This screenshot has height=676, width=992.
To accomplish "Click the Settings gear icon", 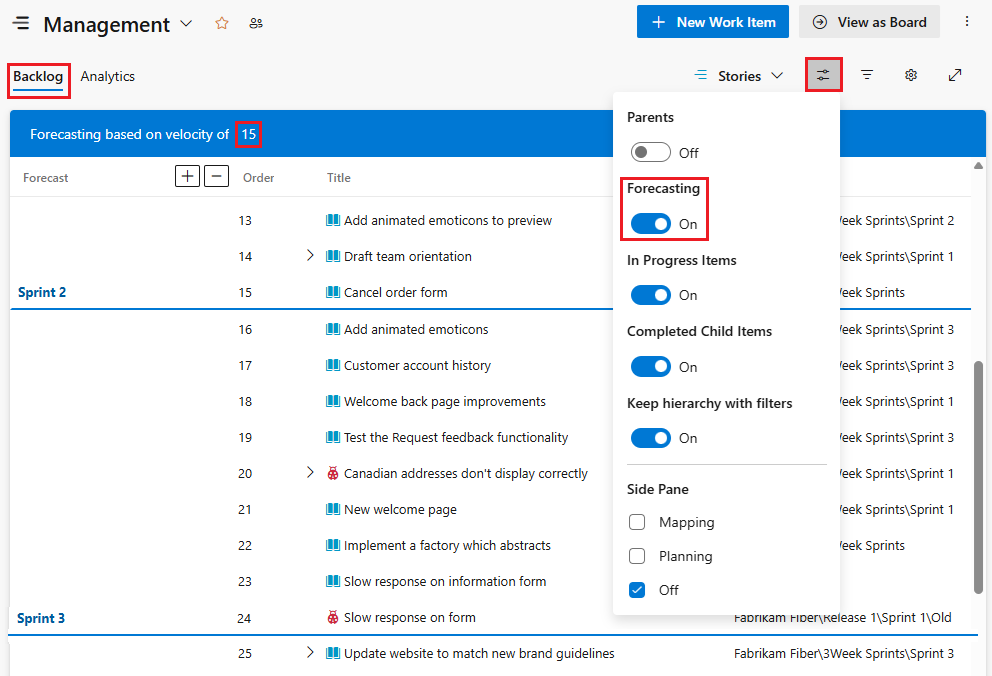I will 910,74.
